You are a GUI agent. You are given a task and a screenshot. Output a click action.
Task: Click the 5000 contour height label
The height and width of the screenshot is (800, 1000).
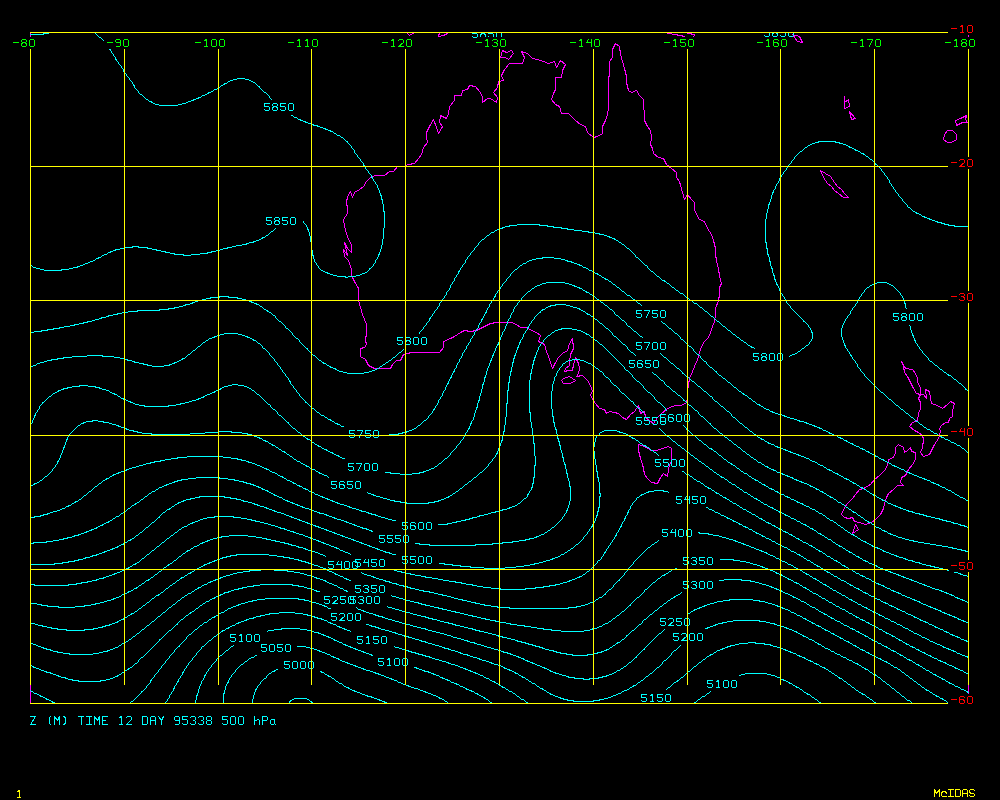pyautogui.click(x=298, y=665)
